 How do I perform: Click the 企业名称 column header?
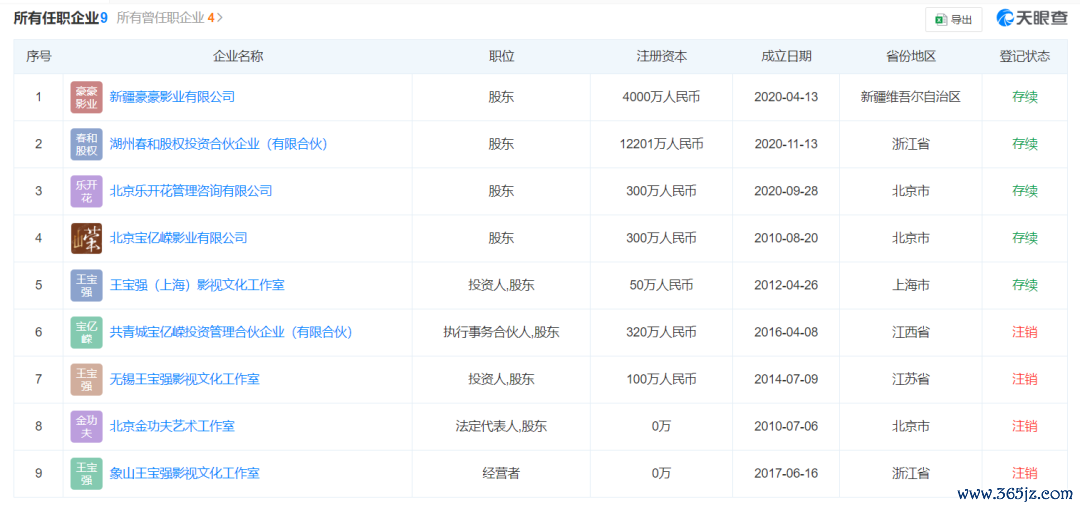pyautogui.click(x=238, y=56)
